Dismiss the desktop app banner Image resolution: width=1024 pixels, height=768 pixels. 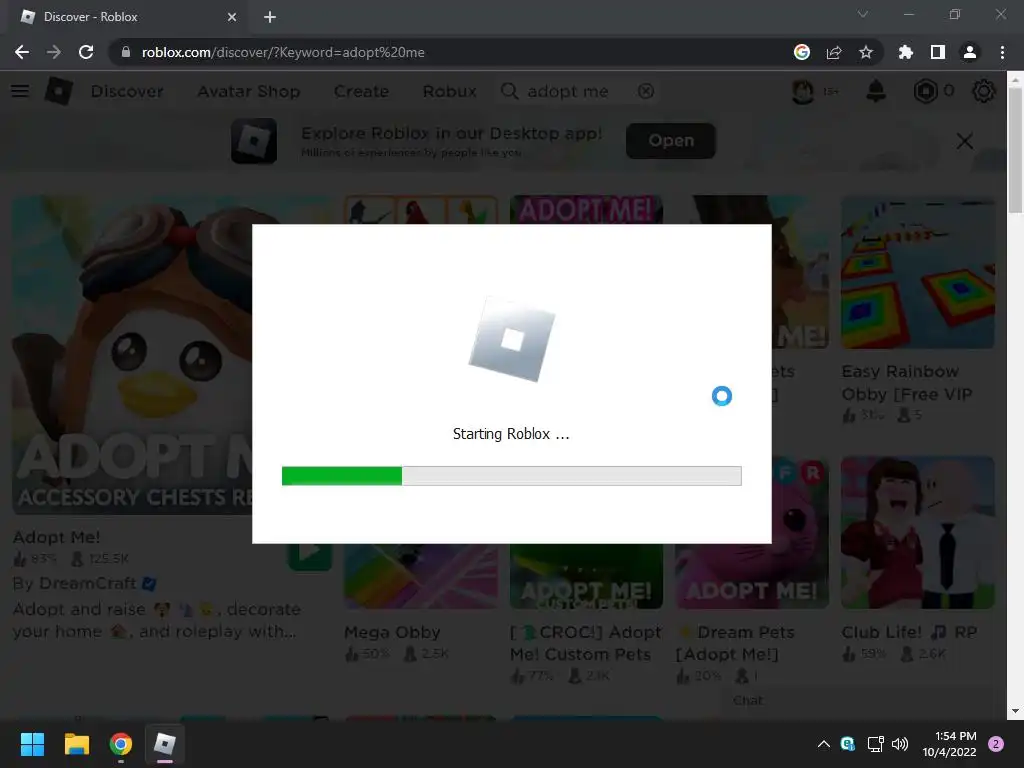tap(965, 141)
